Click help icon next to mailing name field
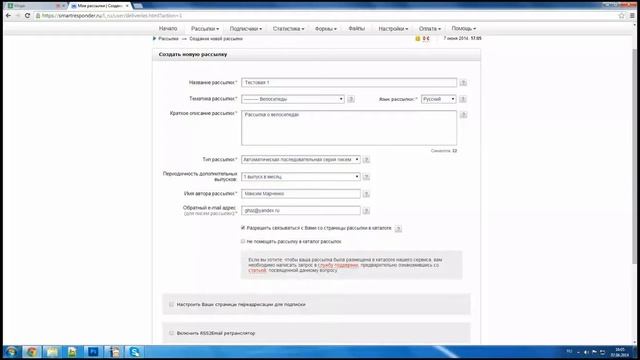 tap(463, 82)
